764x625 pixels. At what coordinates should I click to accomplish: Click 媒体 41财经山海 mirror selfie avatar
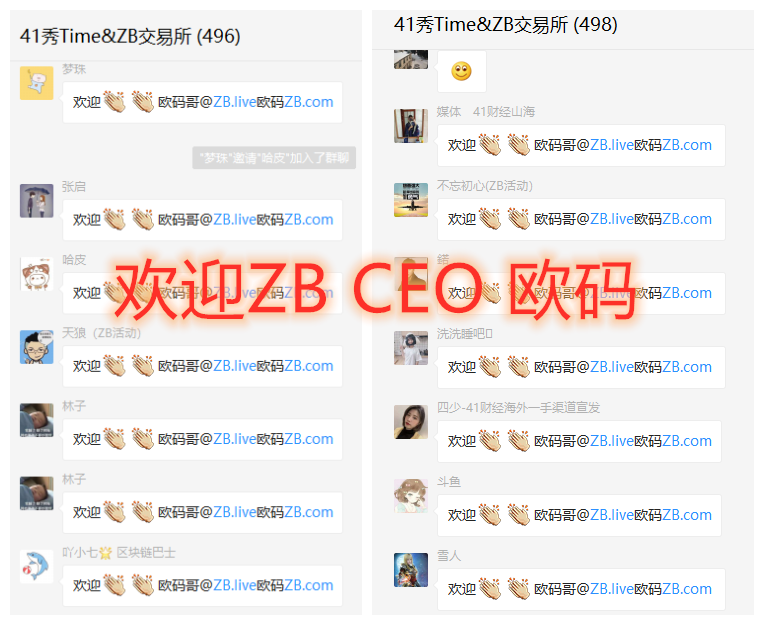tap(411, 126)
